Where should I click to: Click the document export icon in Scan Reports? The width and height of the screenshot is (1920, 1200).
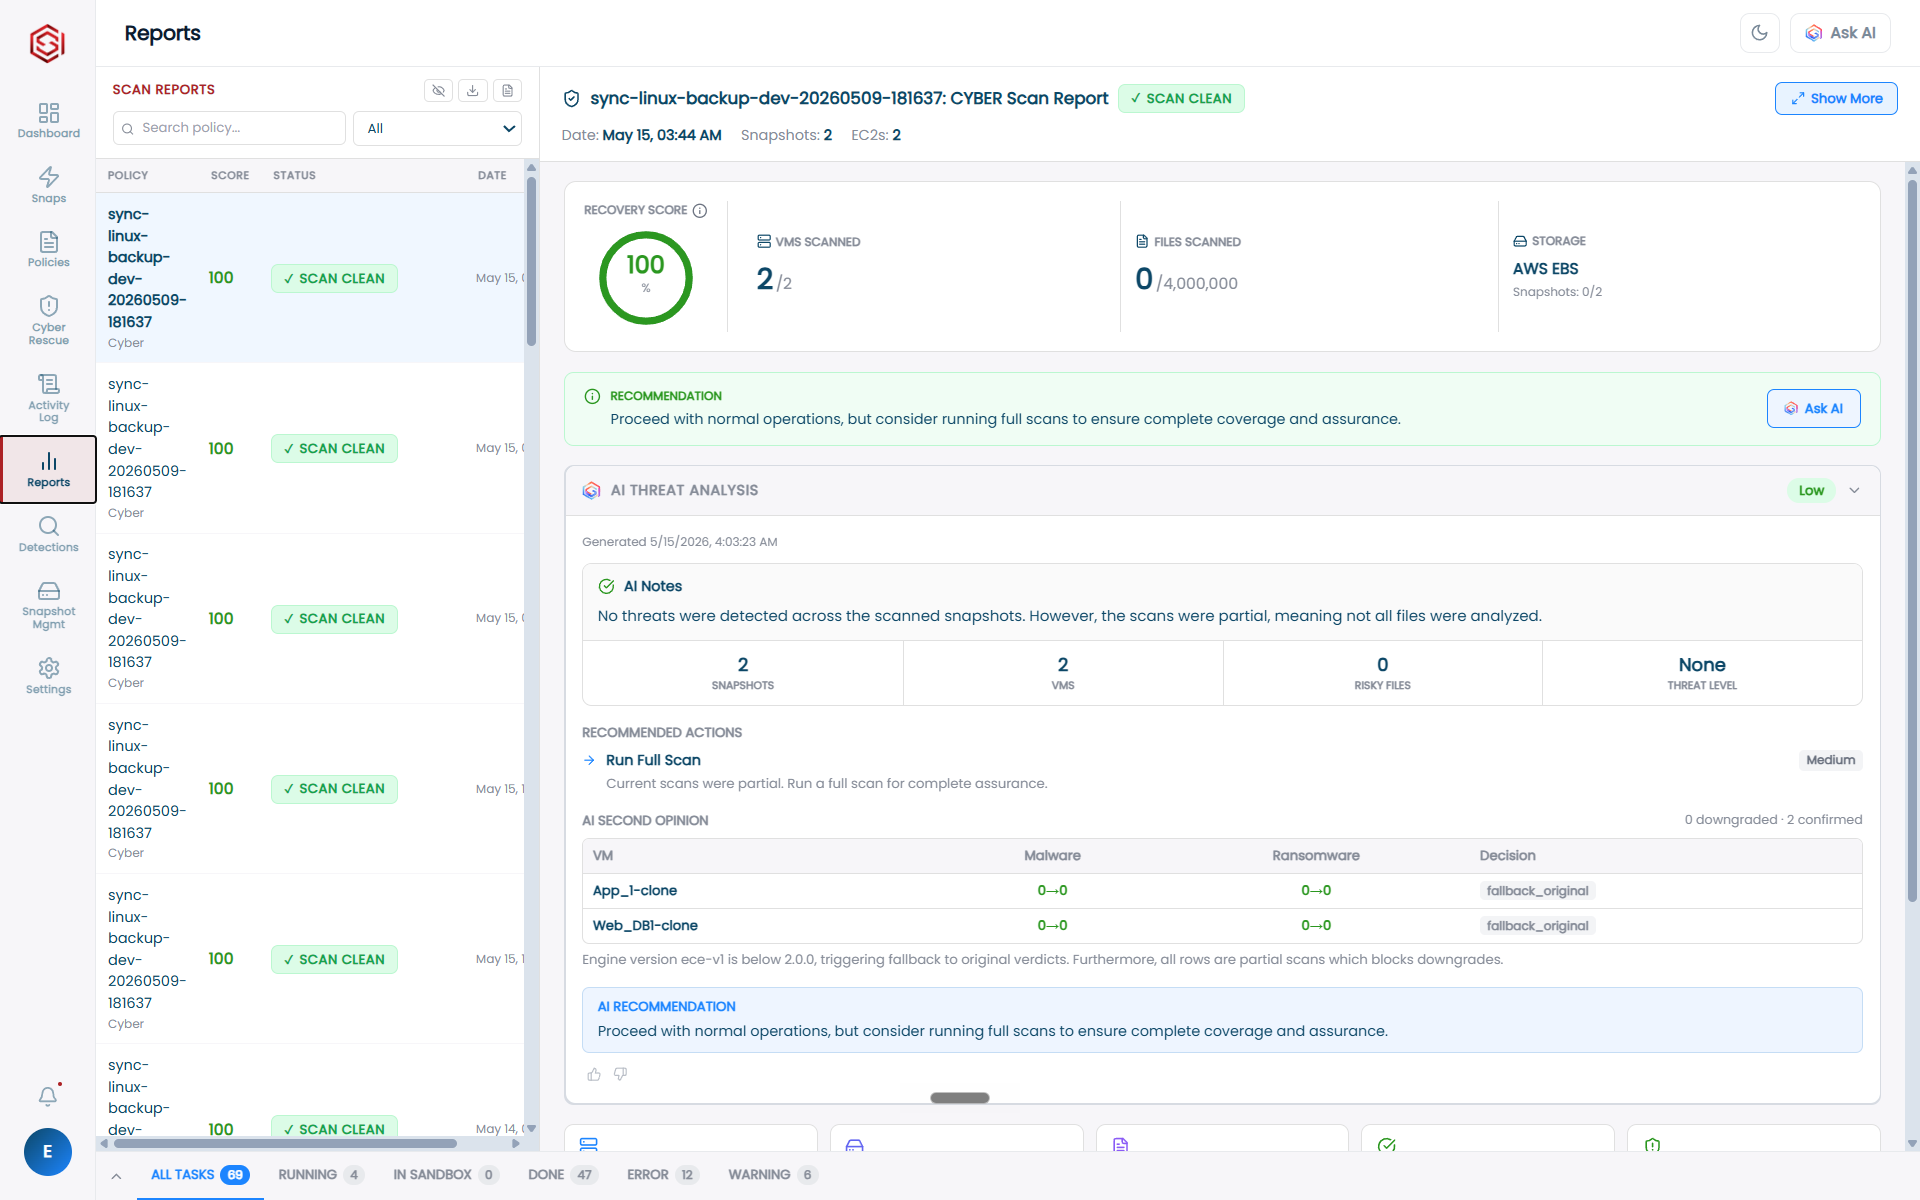click(508, 91)
